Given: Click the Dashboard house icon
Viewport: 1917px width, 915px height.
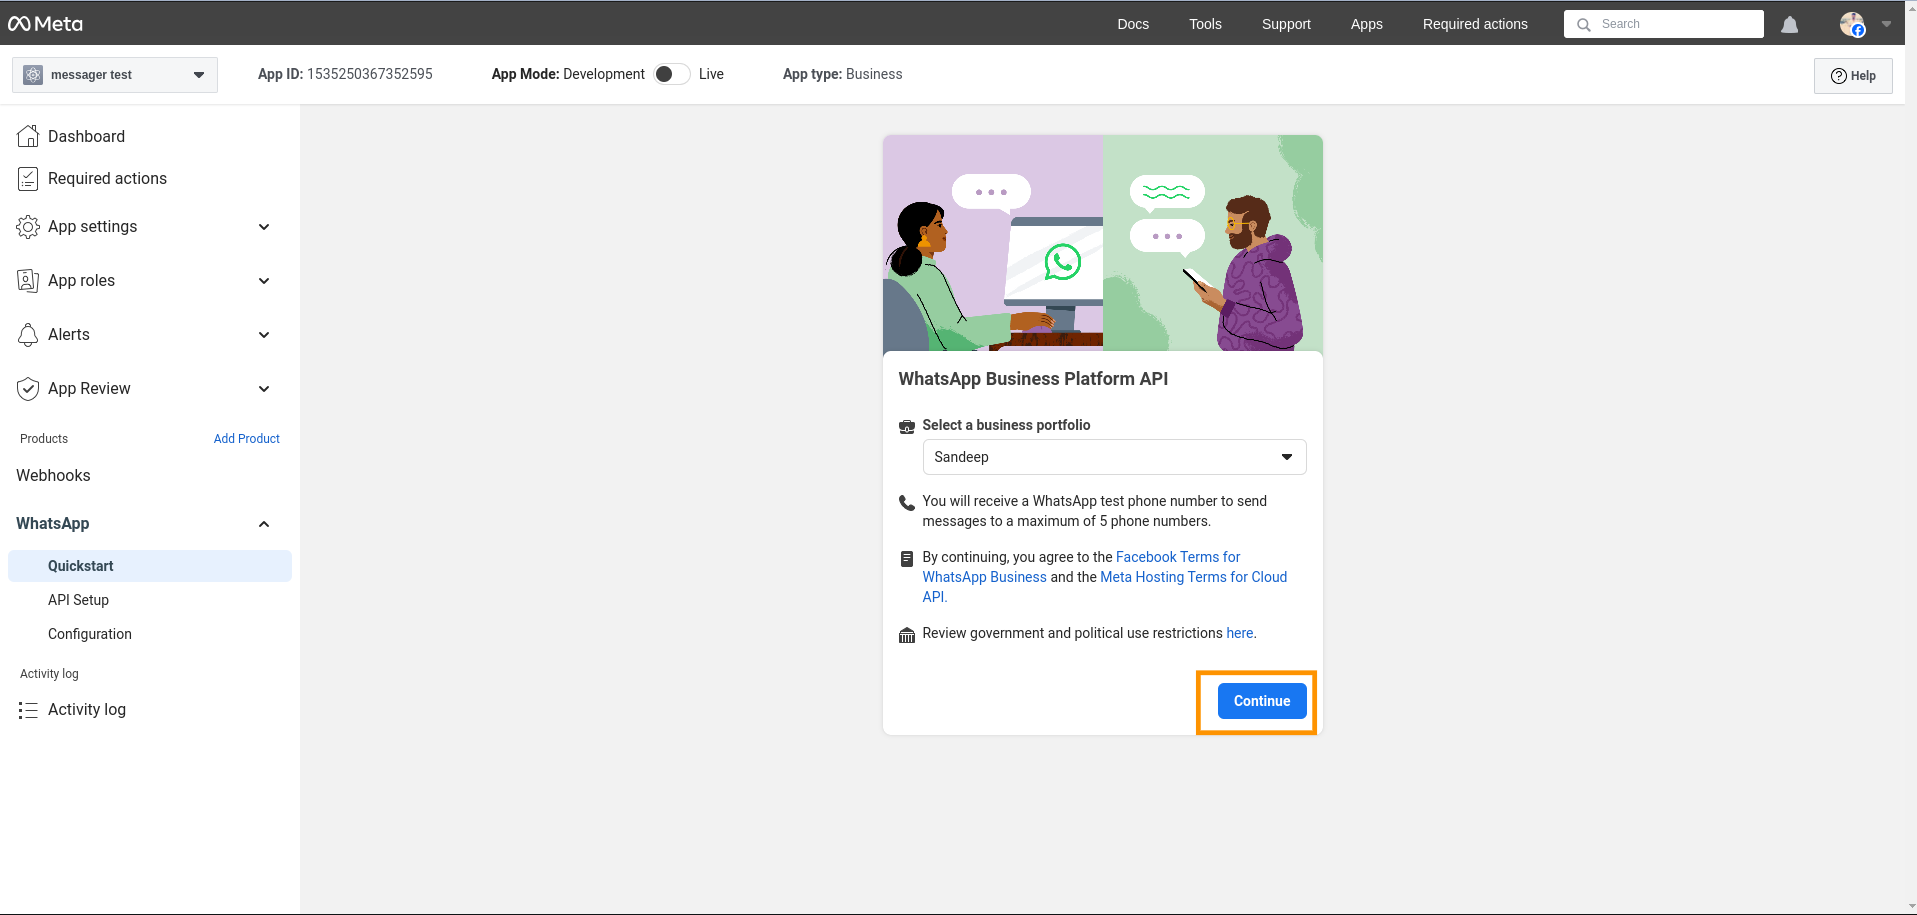Looking at the screenshot, I should (x=28, y=136).
